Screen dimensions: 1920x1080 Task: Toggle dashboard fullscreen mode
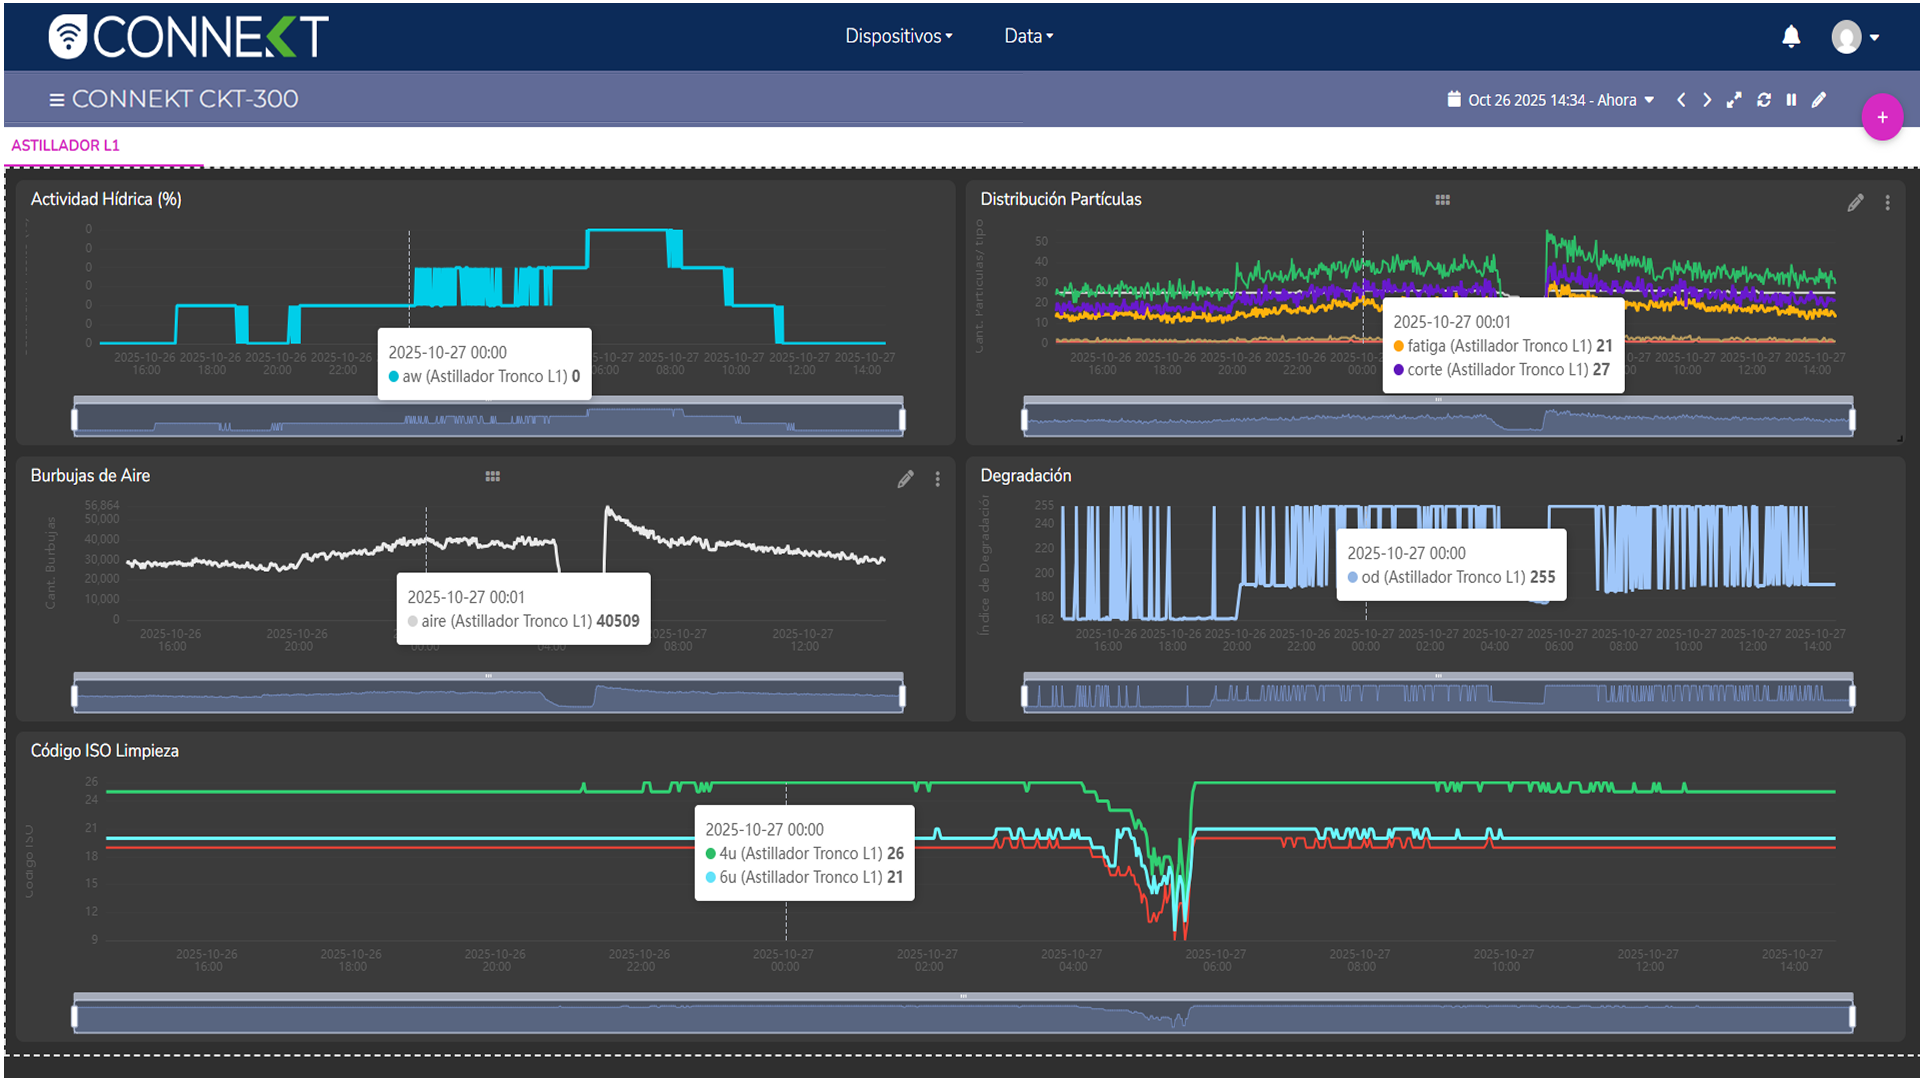point(1734,100)
